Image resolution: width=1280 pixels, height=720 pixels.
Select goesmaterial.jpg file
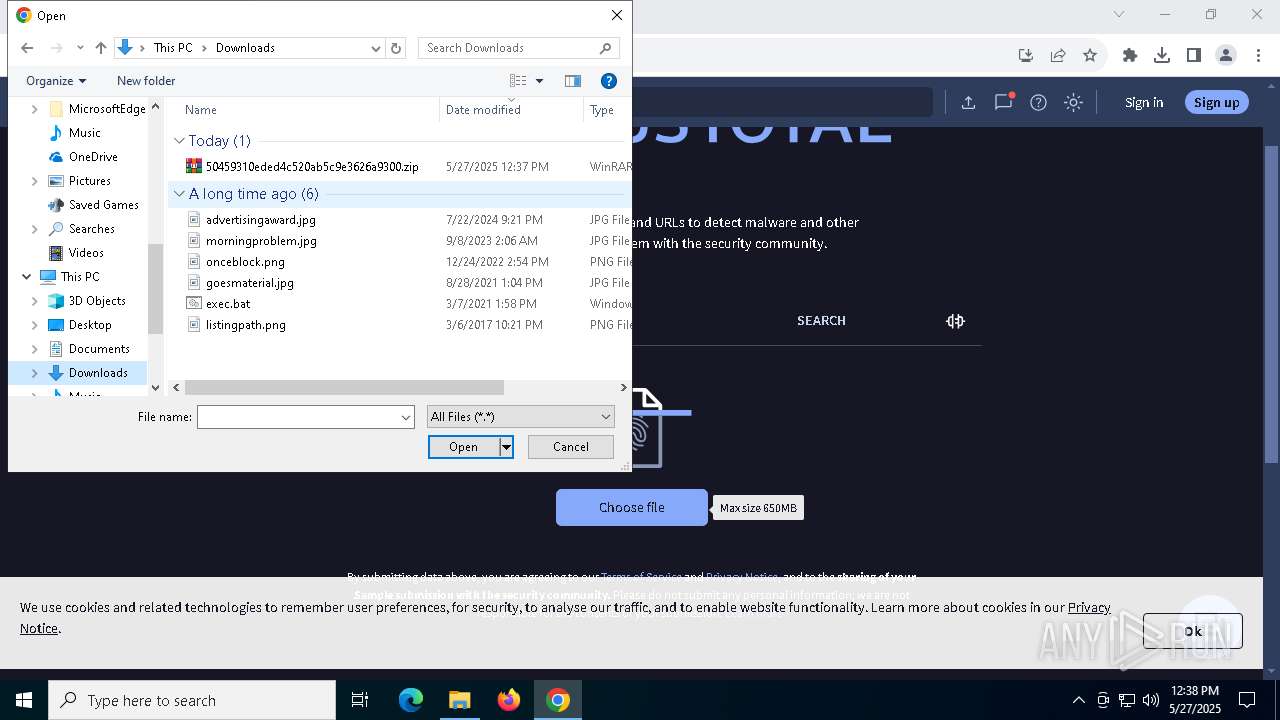pos(249,283)
